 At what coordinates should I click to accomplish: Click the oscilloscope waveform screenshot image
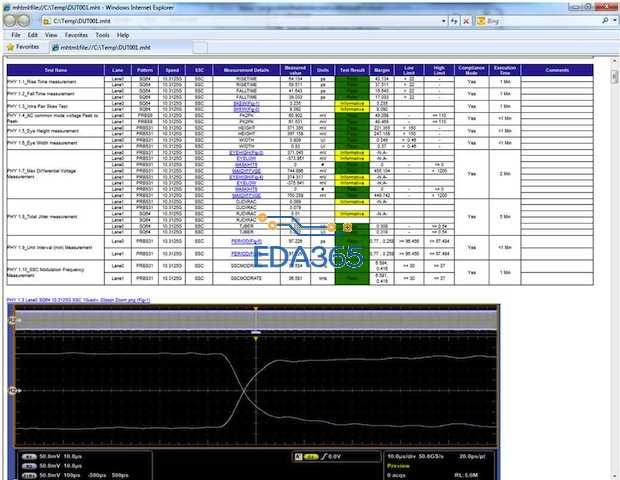pyautogui.click(x=256, y=391)
